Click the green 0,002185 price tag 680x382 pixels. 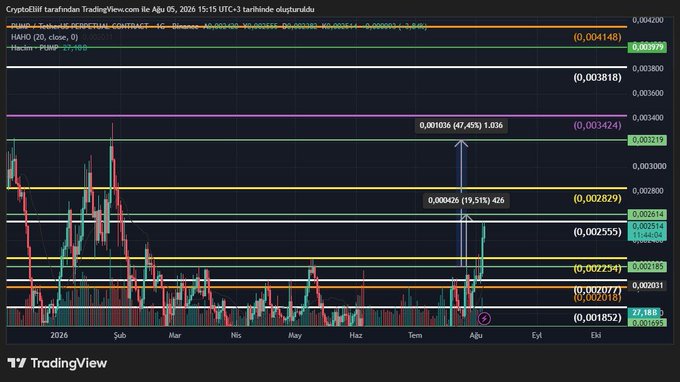tap(647, 266)
